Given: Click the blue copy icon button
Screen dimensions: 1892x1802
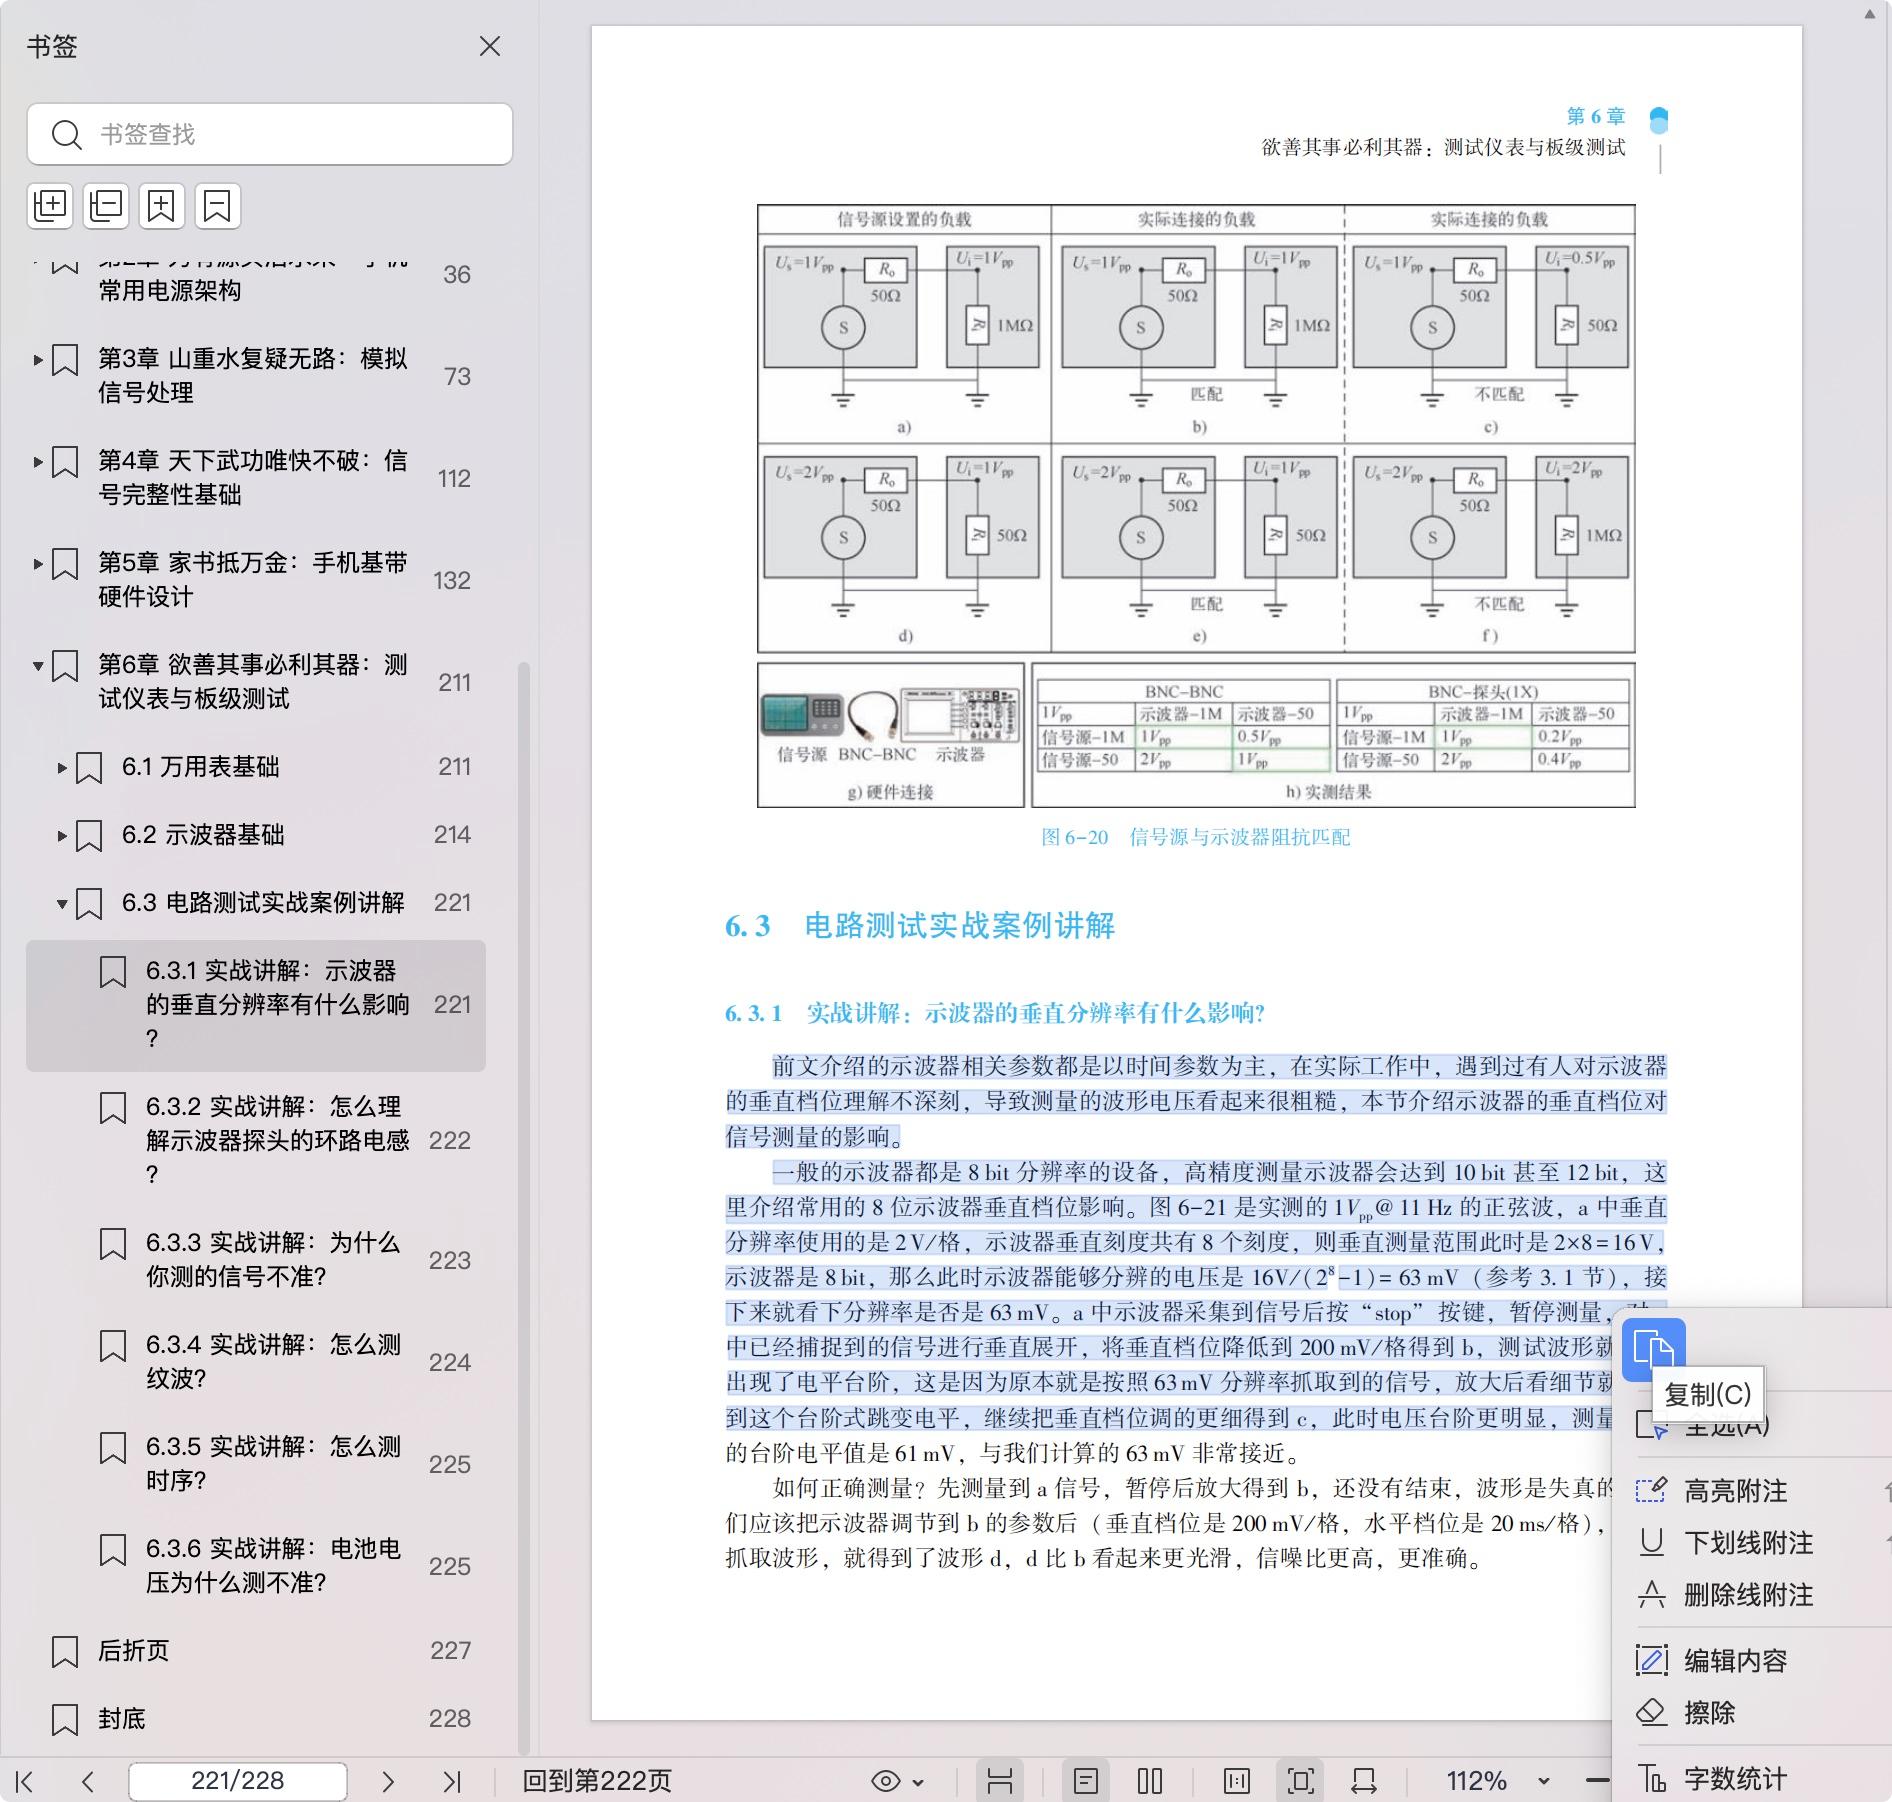Looking at the screenshot, I should (x=1652, y=1349).
